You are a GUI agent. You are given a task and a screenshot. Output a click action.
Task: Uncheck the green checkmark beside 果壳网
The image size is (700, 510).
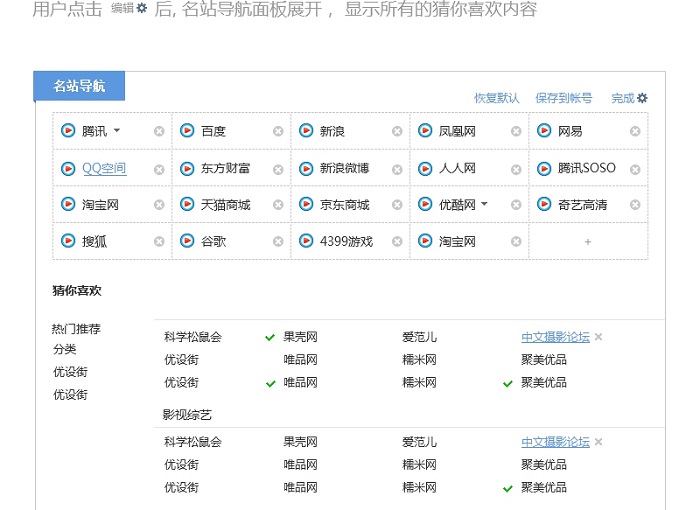[270, 337]
